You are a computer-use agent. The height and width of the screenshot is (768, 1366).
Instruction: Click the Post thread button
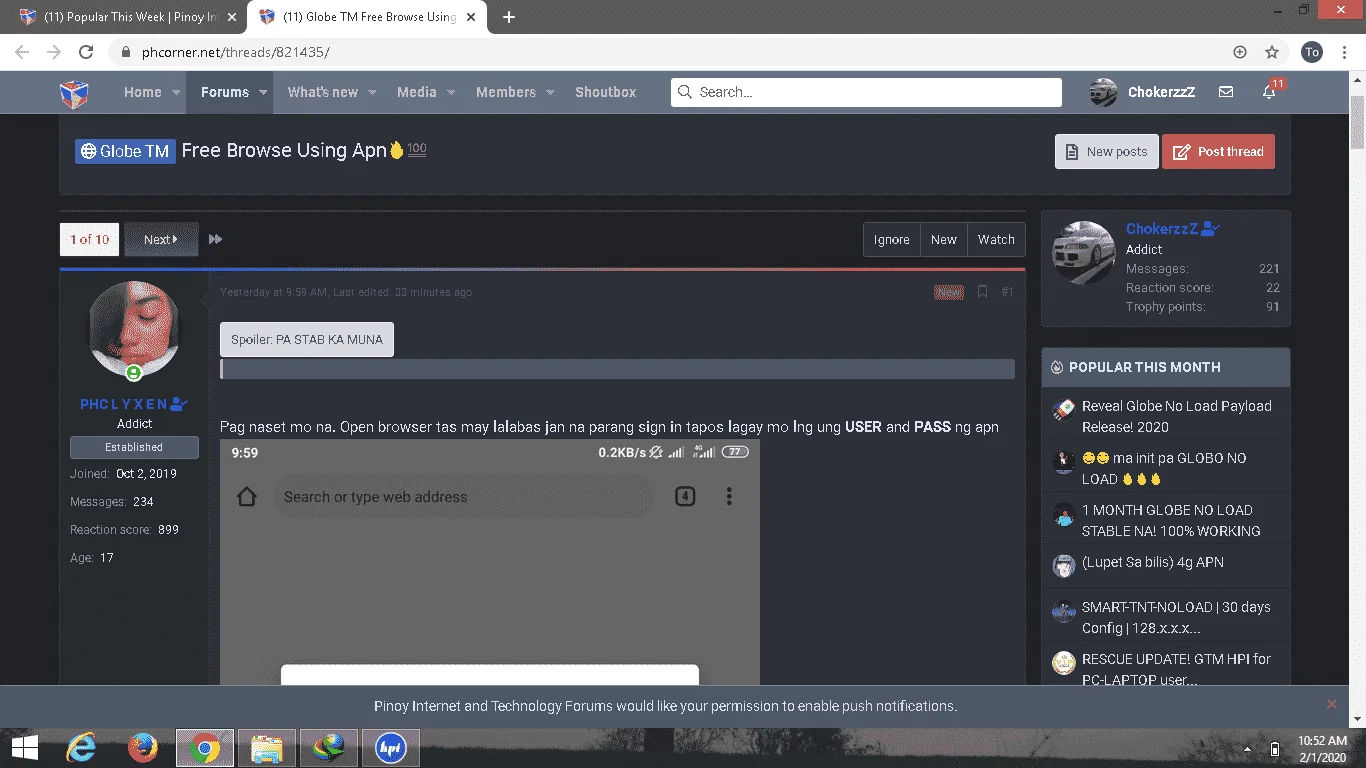click(1218, 152)
